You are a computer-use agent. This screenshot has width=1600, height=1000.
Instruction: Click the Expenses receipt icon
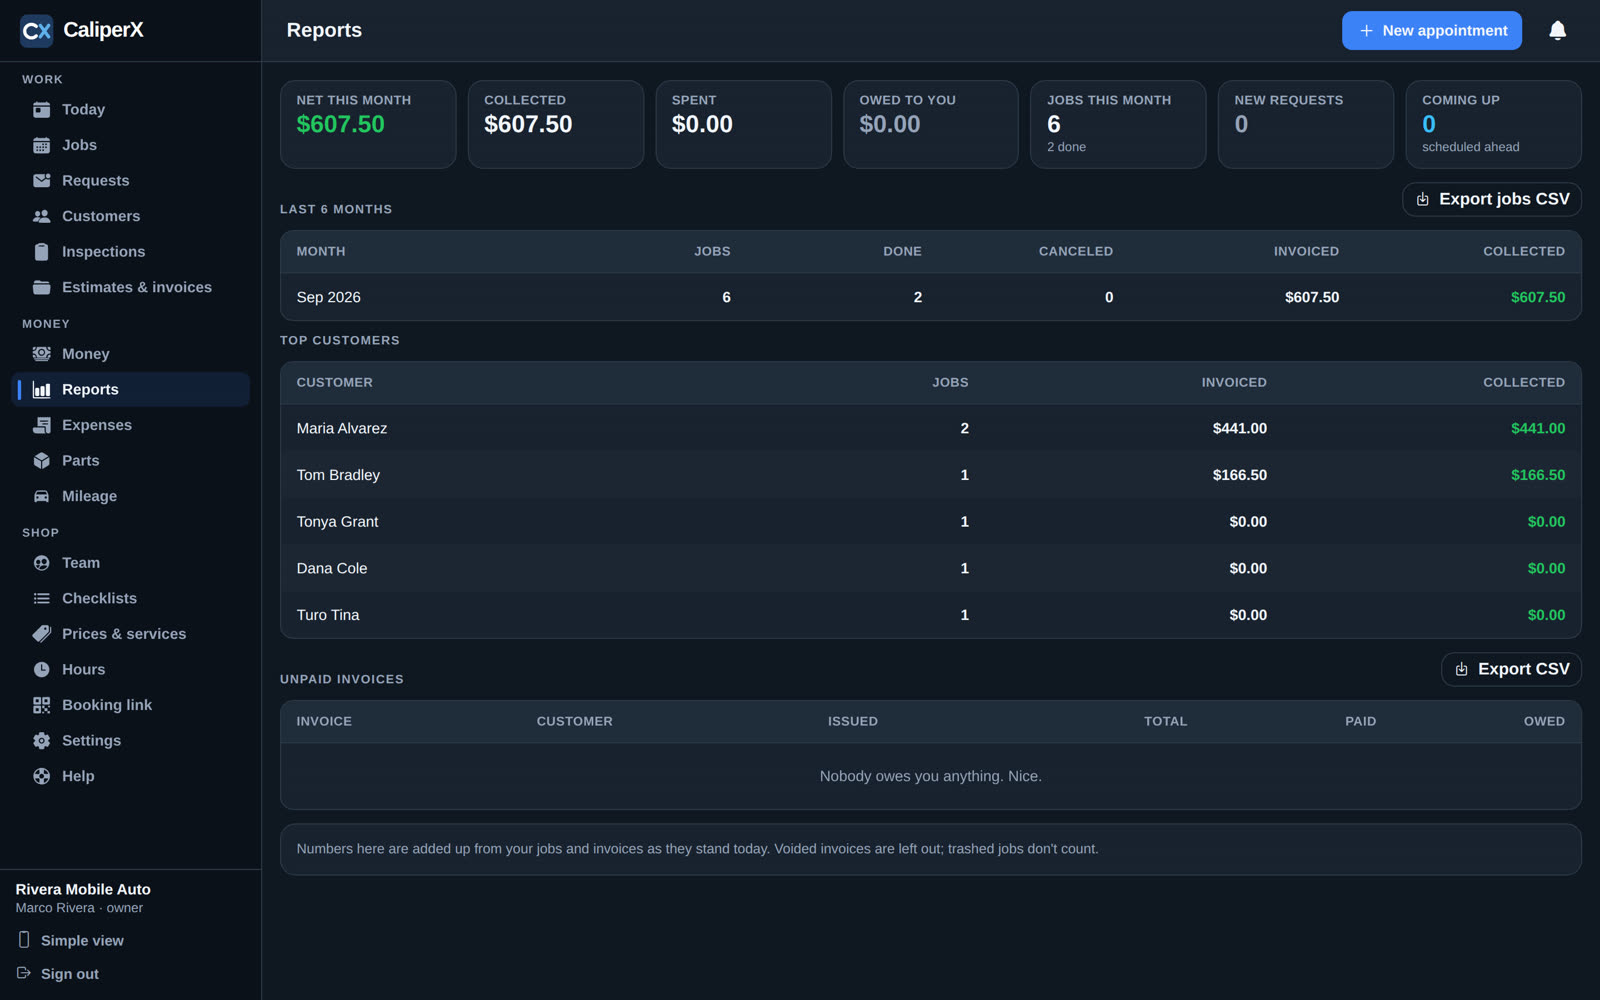click(41, 425)
